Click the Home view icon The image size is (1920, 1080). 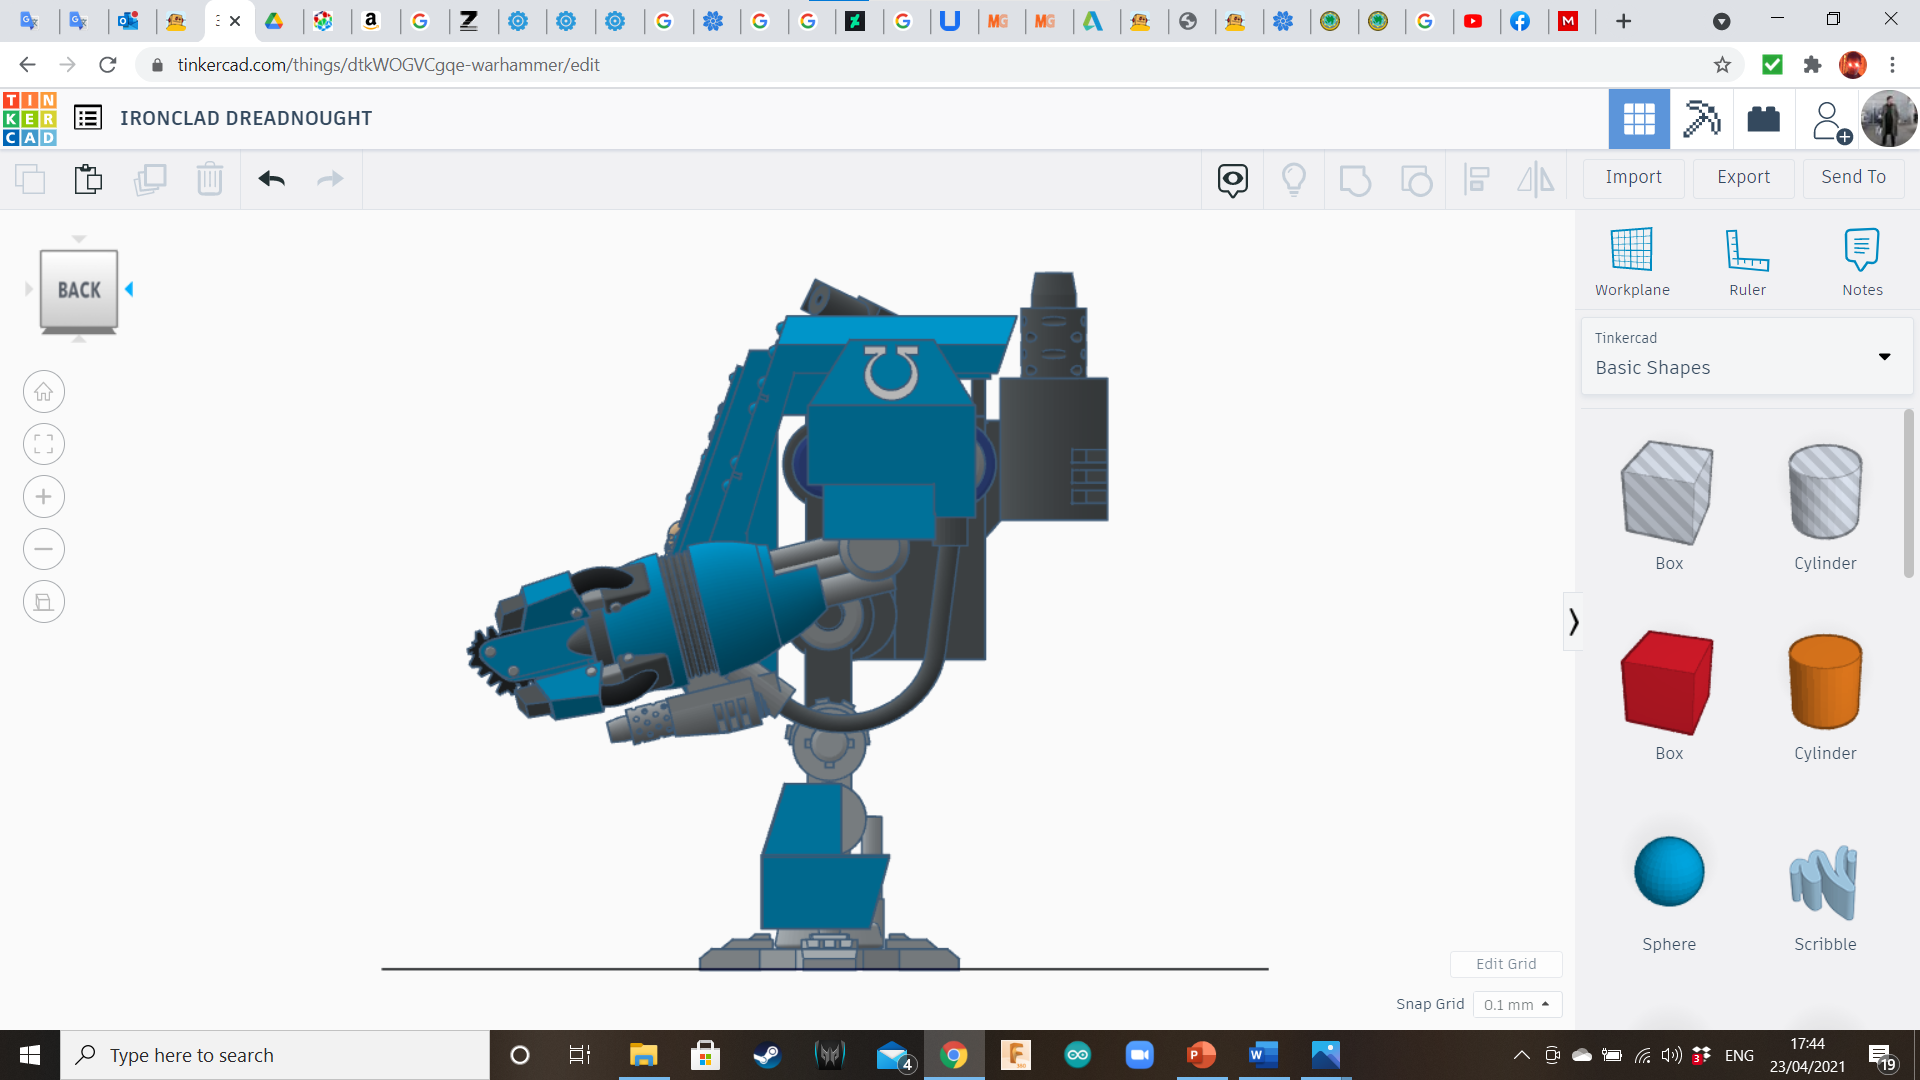click(44, 392)
